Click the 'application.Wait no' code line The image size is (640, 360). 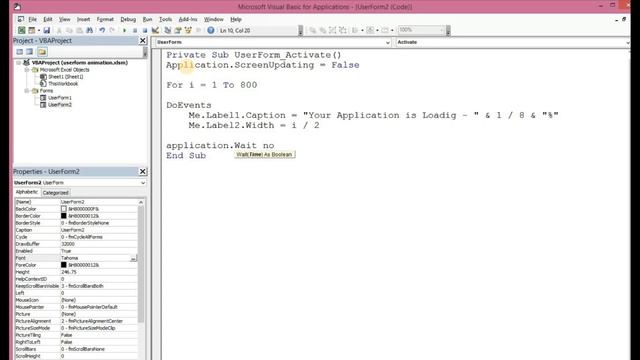pos(220,145)
